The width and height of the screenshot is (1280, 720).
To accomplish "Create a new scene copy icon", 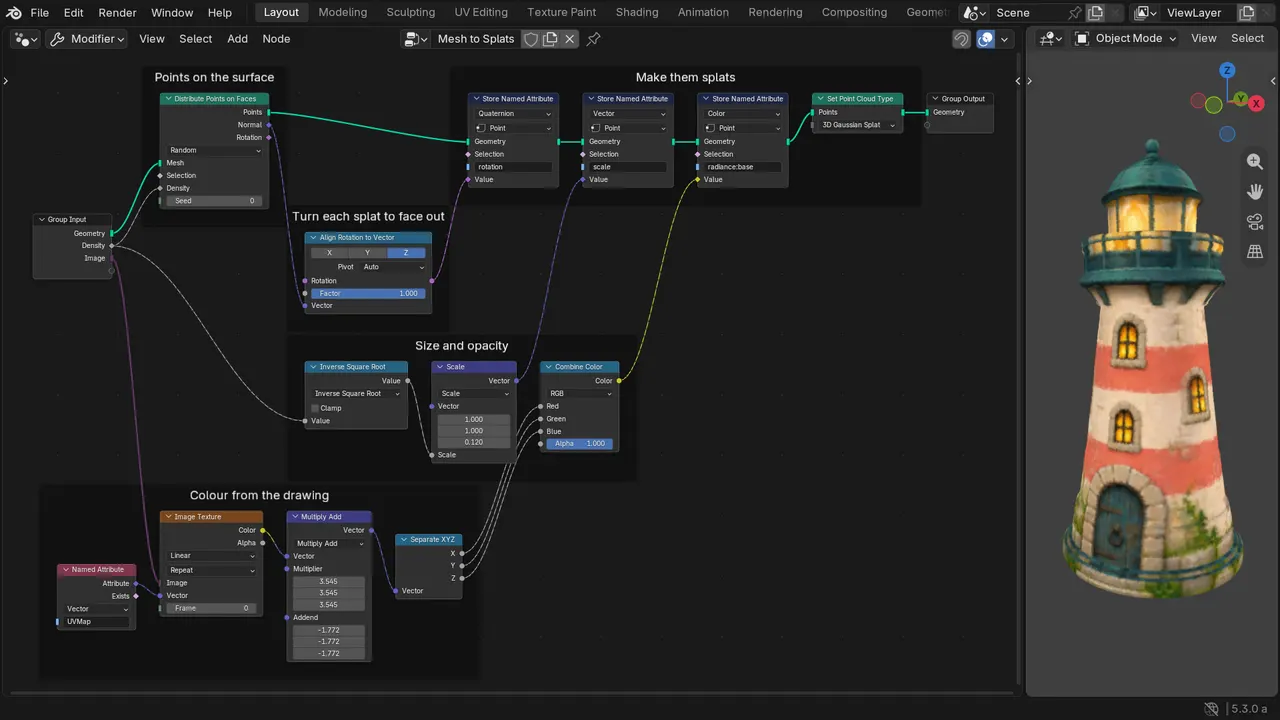I will click(x=1096, y=12).
